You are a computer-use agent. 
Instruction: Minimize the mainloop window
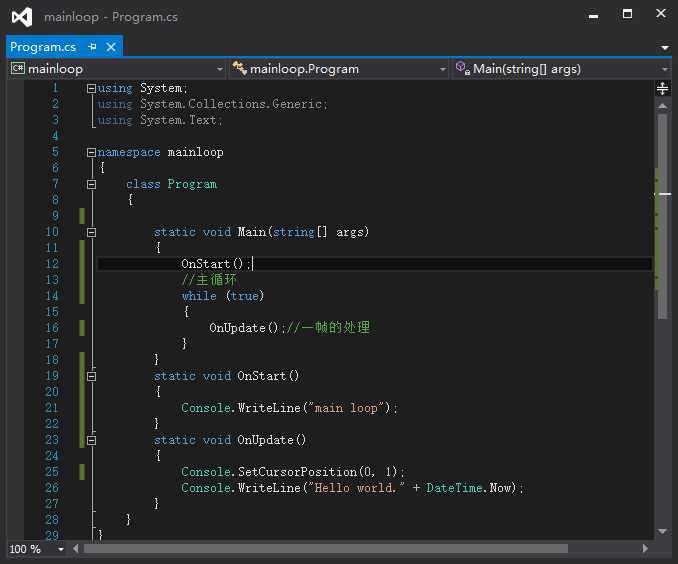[x=594, y=16]
